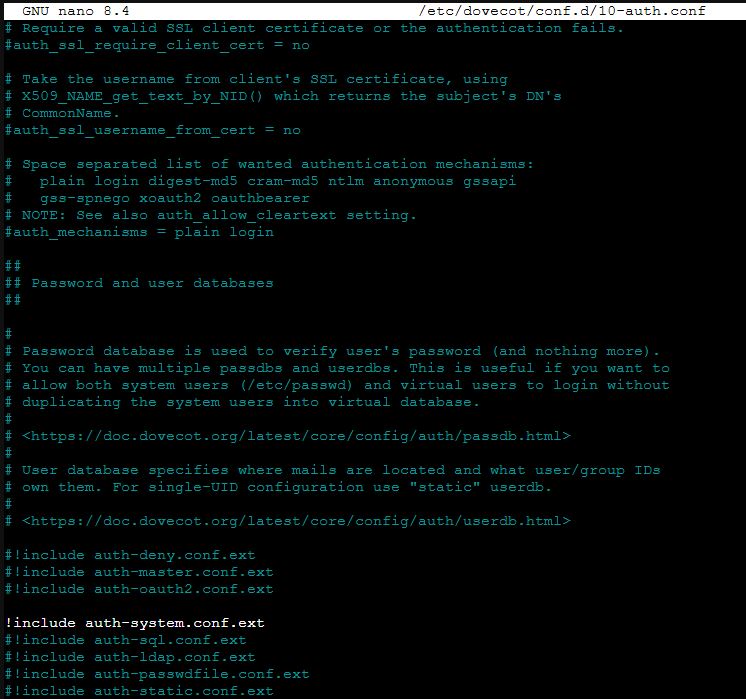746x699 pixels.
Task: Click the passdb.html documentation URL
Action: point(296,436)
